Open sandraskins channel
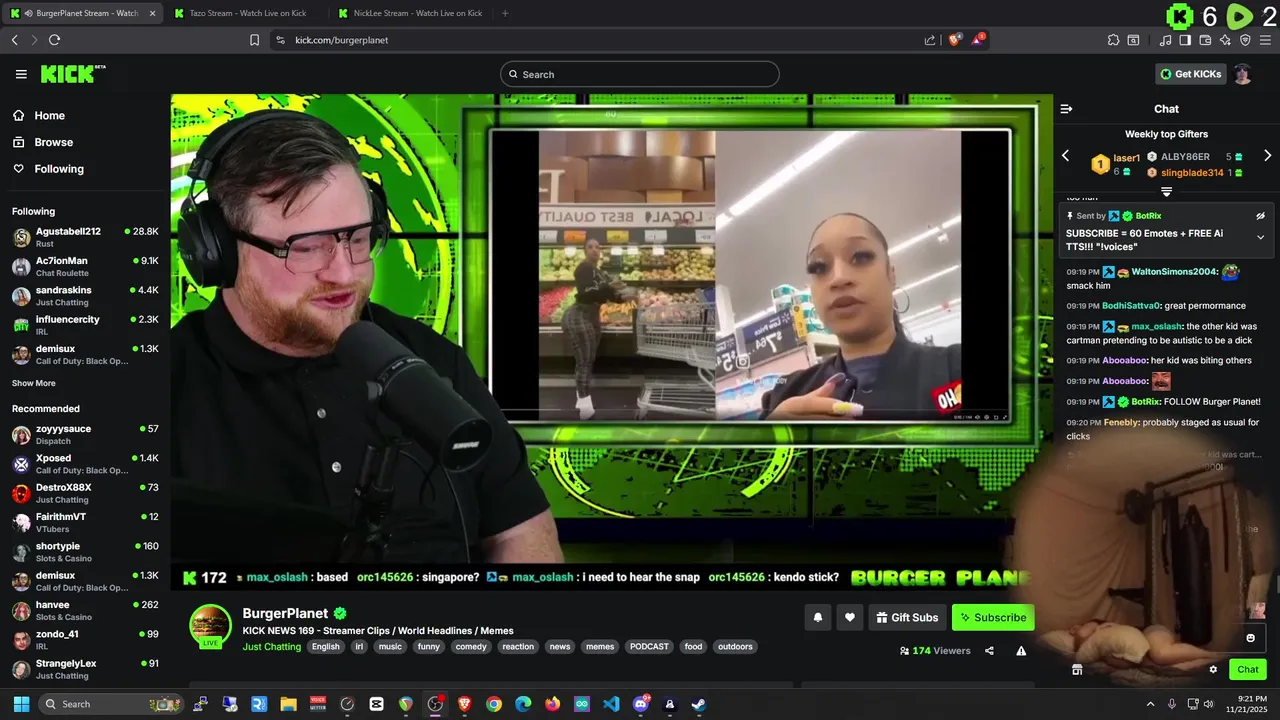This screenshot has width=1280, height=720. point(85,295)
